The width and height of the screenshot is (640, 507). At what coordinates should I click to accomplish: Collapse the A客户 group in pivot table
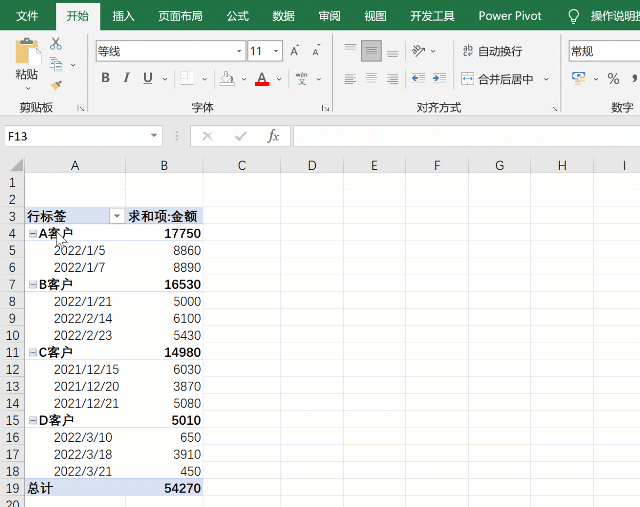pos(32,234)
